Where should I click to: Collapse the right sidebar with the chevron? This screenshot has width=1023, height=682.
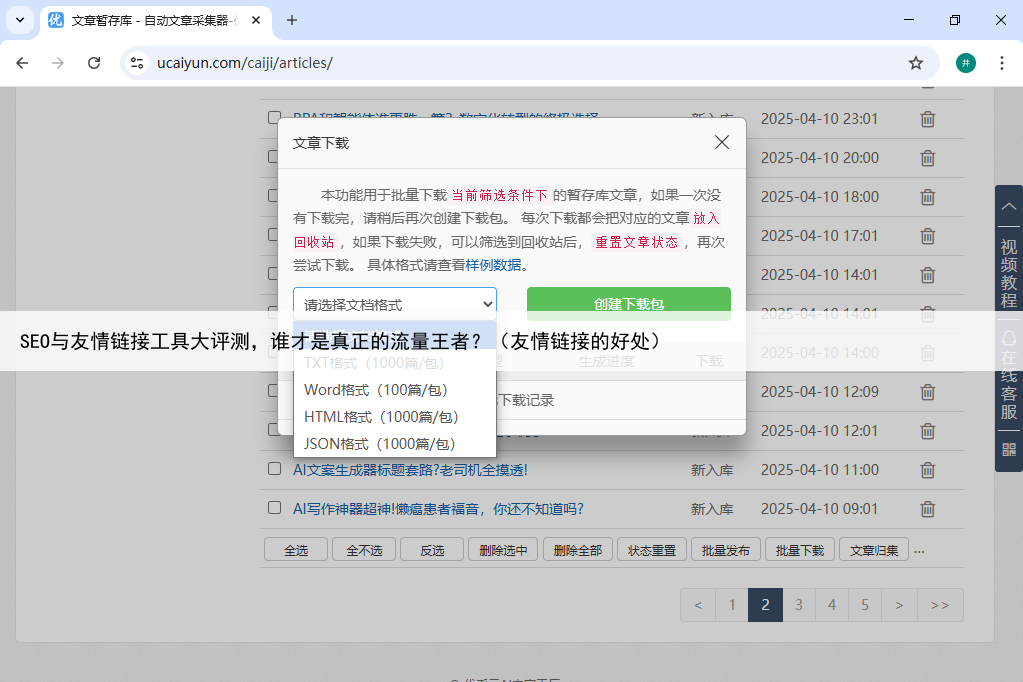pyautogui.click(x=1008, y=206)
